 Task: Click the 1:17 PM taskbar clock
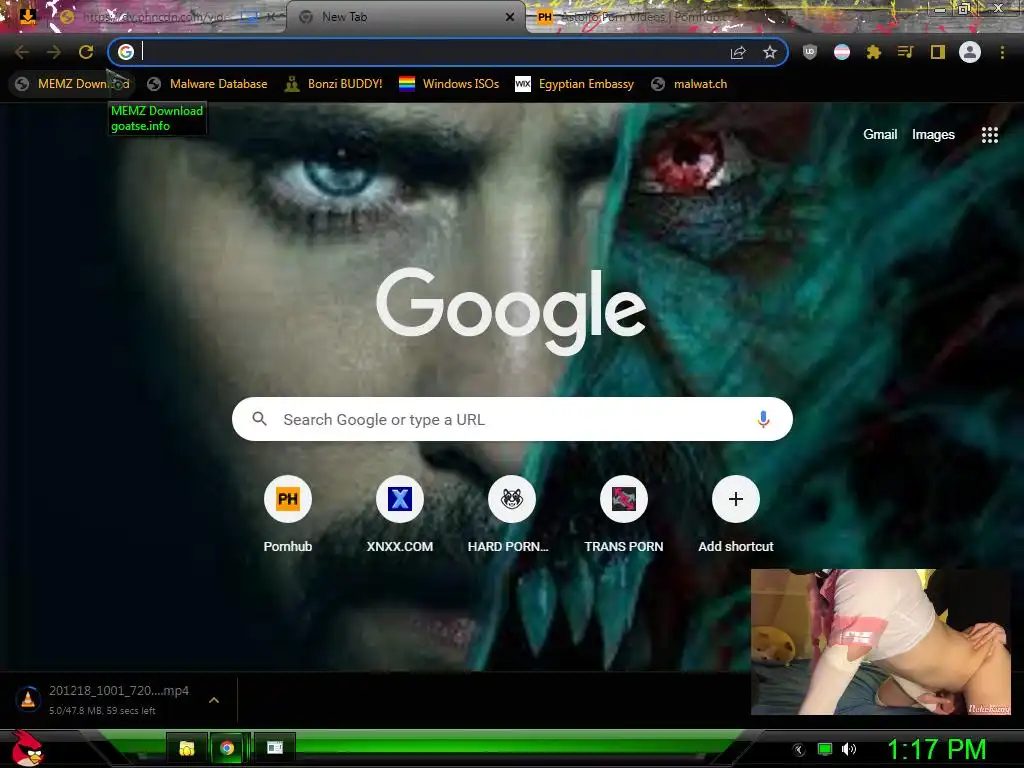pyautogui.click(x=936, y=750)
